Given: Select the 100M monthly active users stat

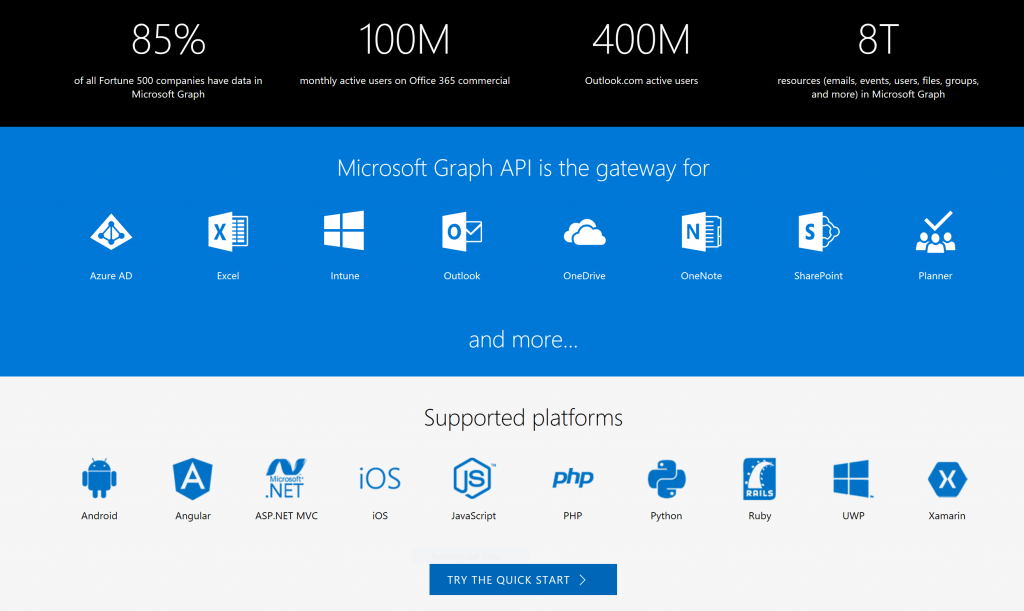Looking at the screenshot, I should 404,40.
